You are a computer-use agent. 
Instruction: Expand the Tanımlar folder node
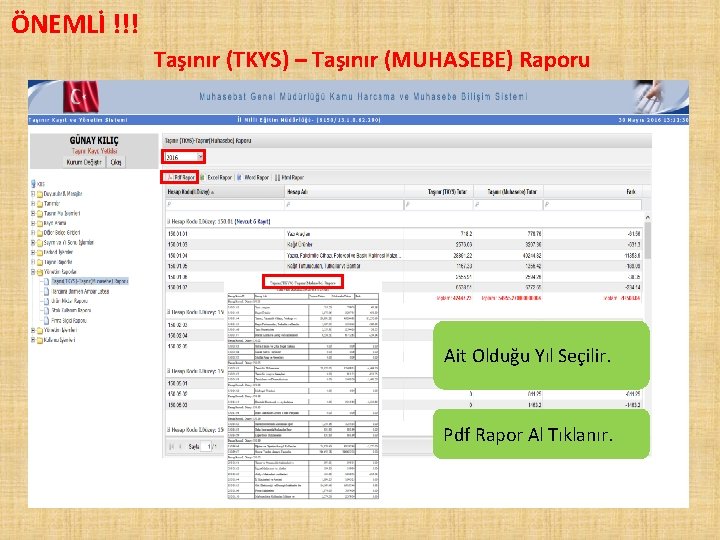33,203
